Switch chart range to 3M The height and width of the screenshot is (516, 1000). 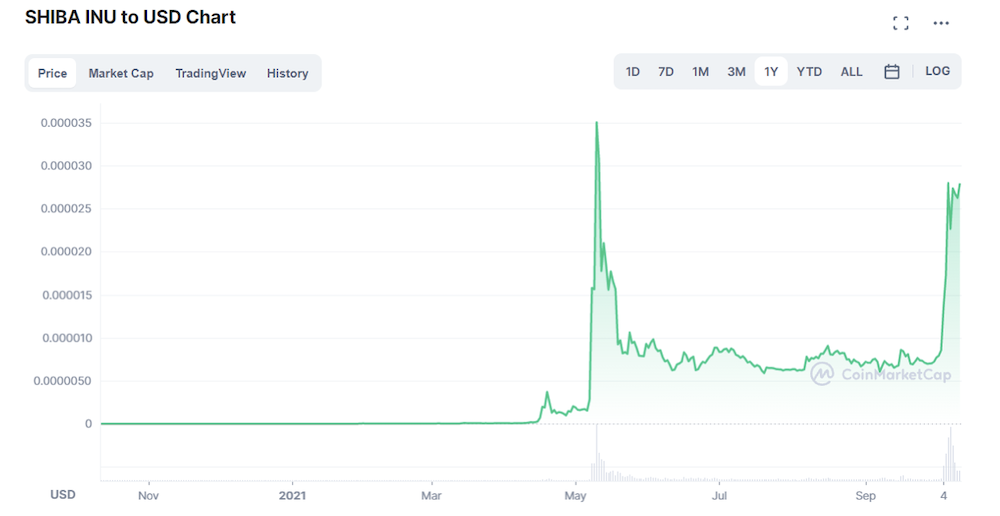(x=736, y=71)
